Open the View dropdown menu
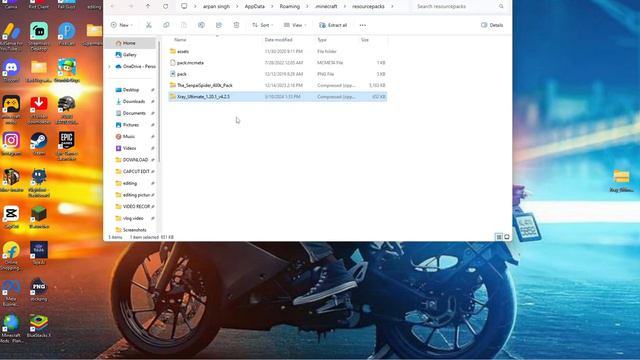This screenshot has width=640, height=360. (295, 25)
